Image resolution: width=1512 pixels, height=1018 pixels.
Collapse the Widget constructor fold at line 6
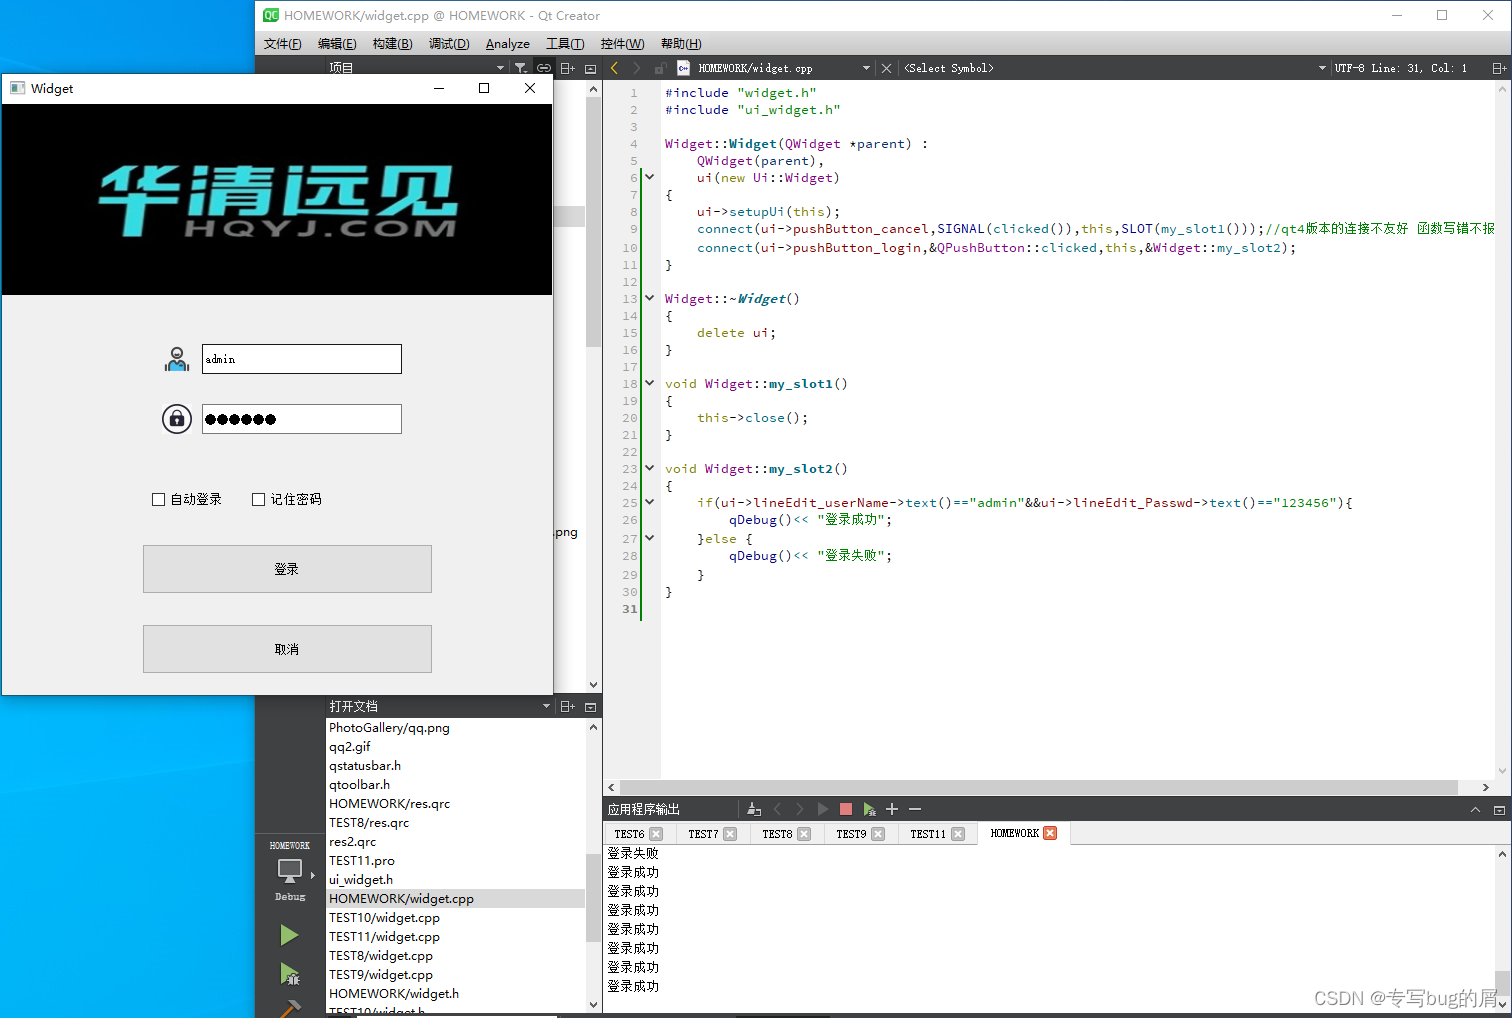coord(649,177)
